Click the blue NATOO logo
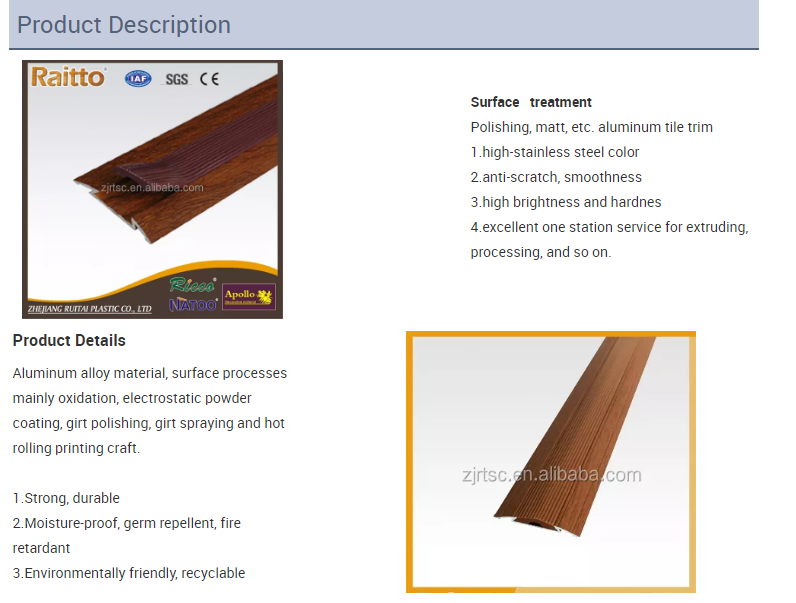The height and width of the screenshot is (603, 796). (192, 303)
